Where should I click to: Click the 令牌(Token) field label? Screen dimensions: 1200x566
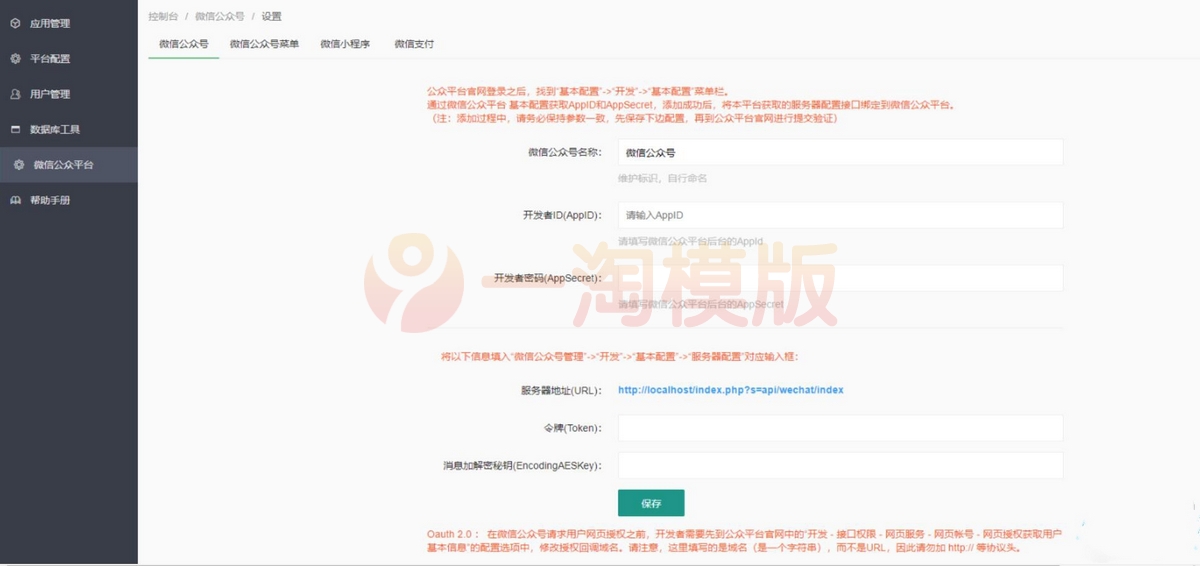tap(572, 428)
